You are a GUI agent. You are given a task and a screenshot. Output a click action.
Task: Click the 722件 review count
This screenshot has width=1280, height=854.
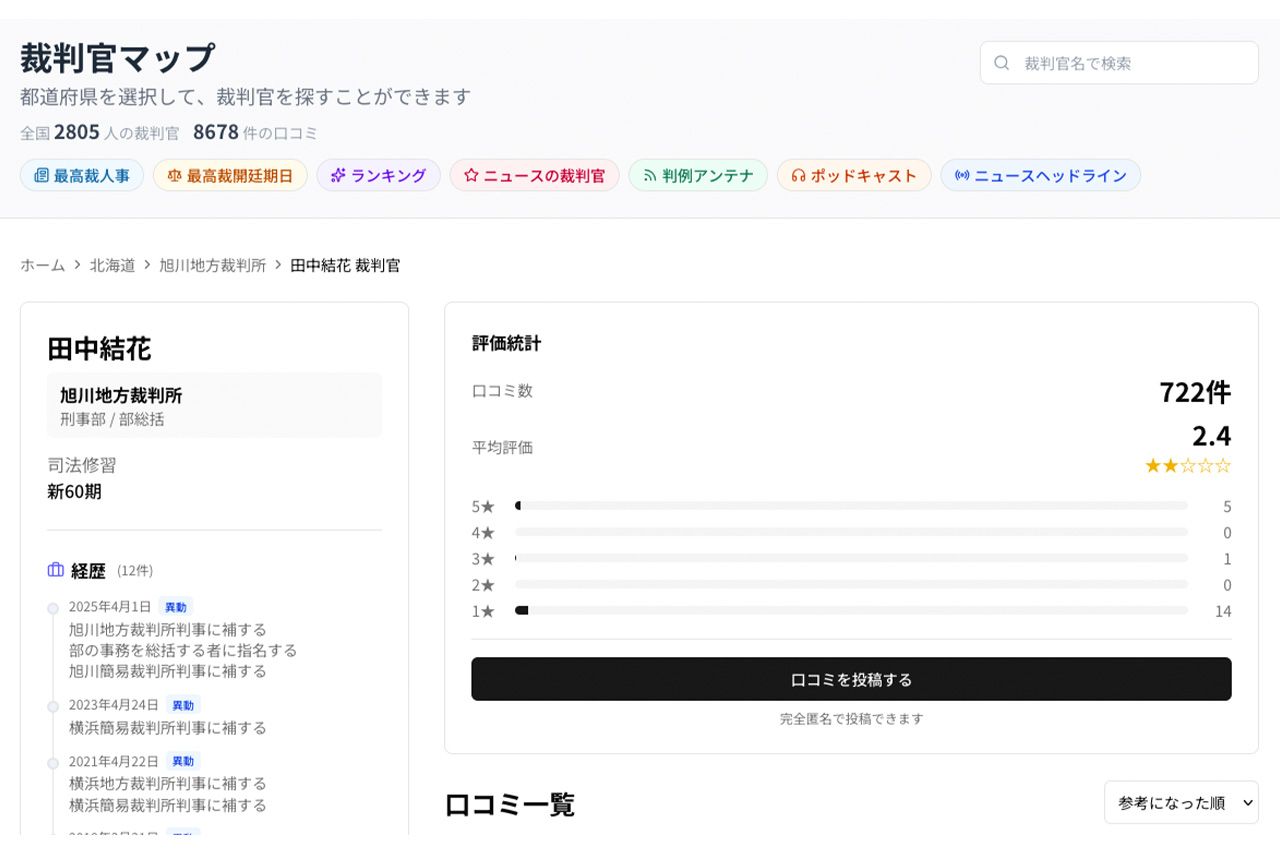point(1195,392)
